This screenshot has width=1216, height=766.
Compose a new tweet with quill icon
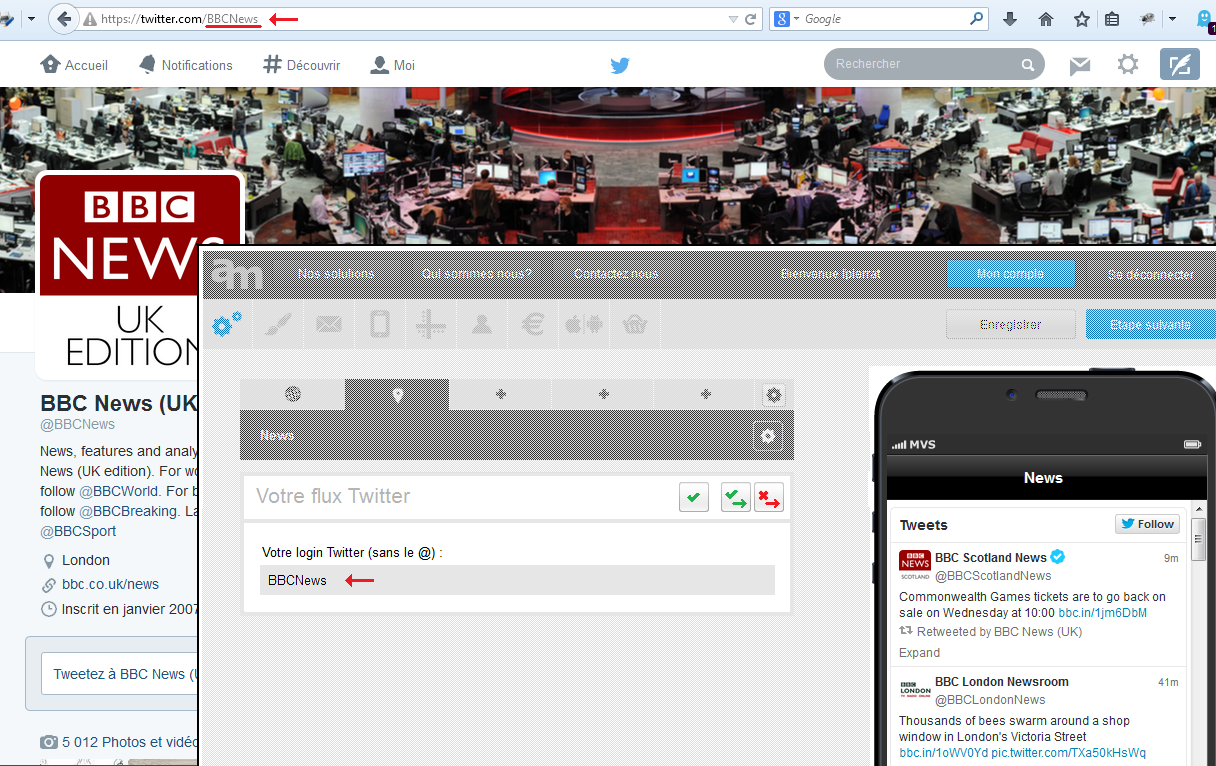(1179, 65)
